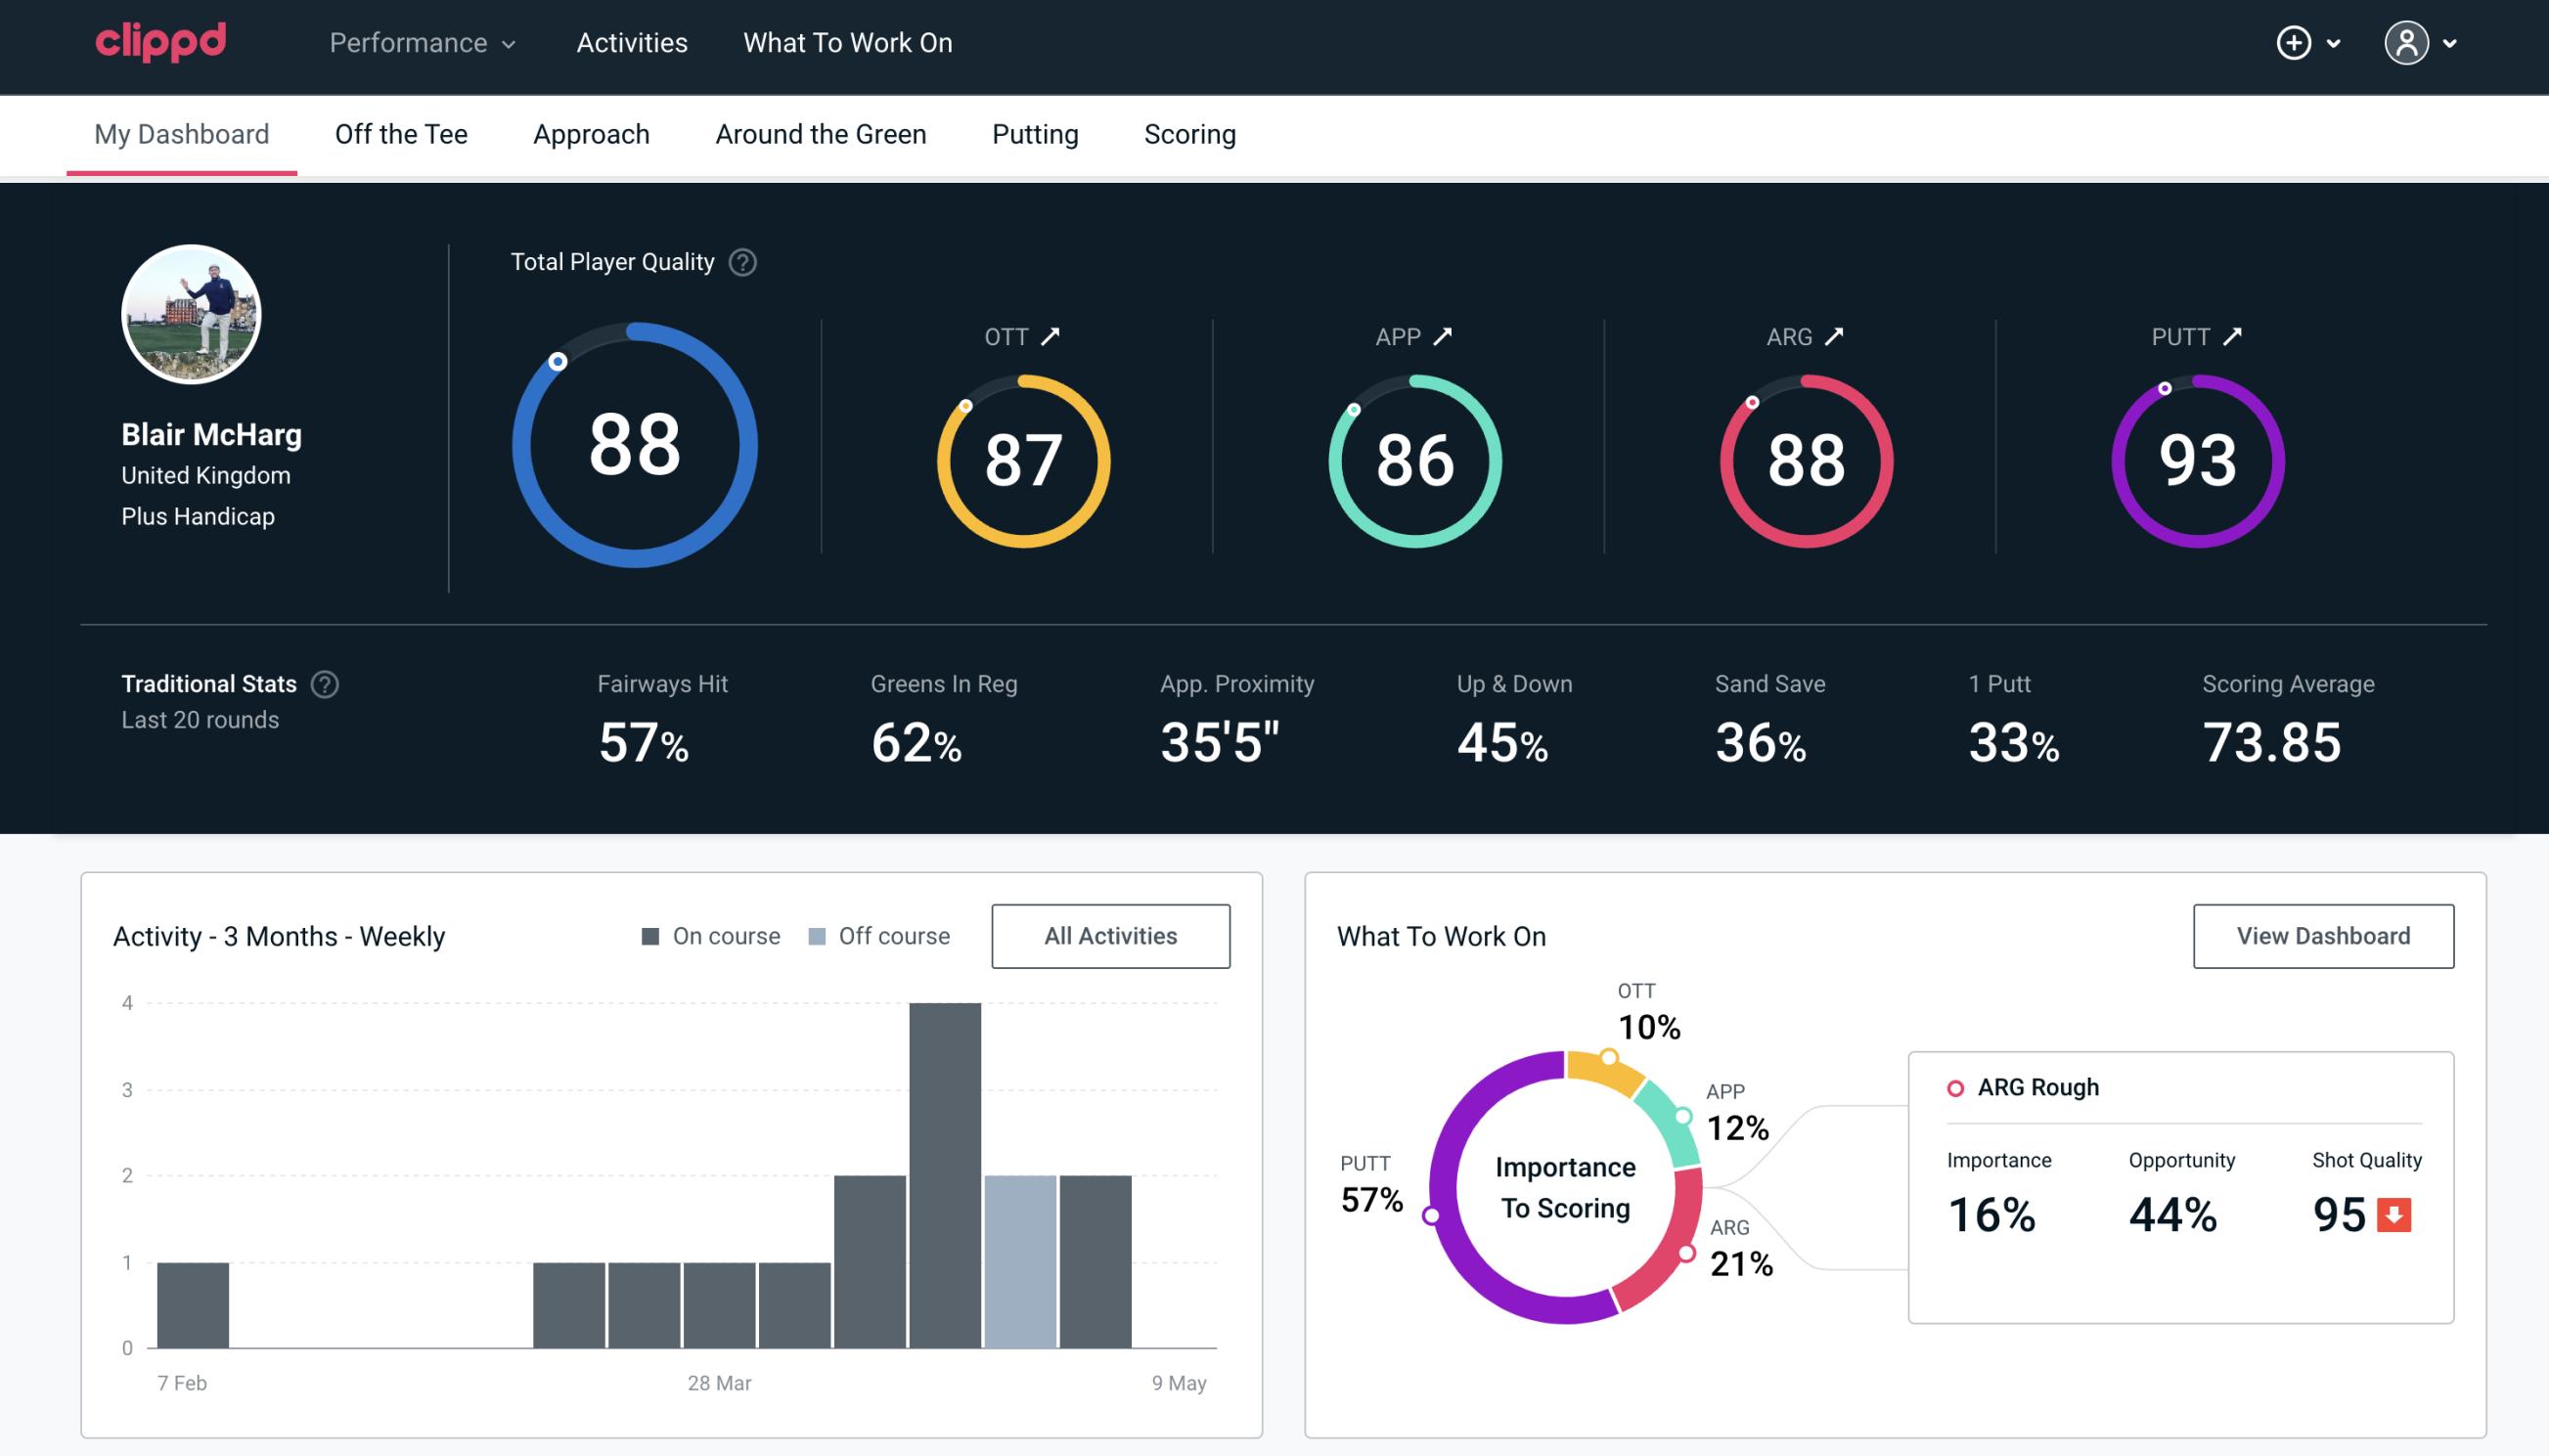Select the Scoring tab
This screenshot has width=2549, height=1456.
tap(1190, 133)
